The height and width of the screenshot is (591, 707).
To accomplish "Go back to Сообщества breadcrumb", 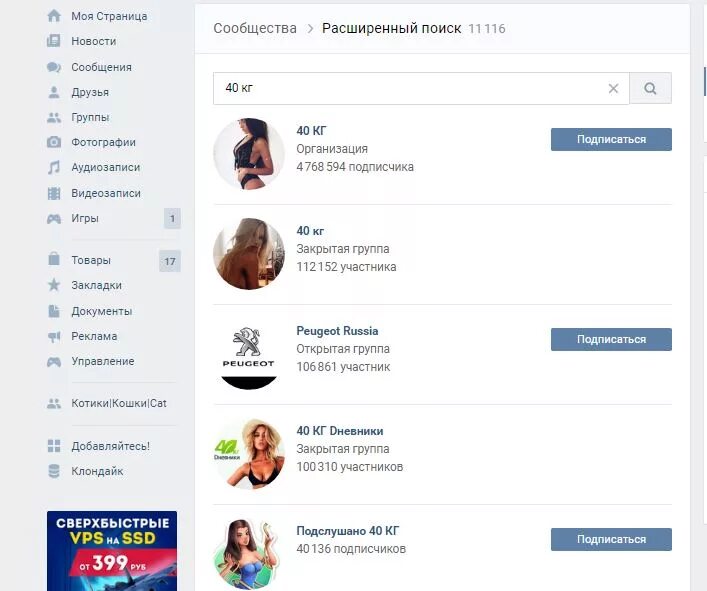I will (x=255, y=28).
